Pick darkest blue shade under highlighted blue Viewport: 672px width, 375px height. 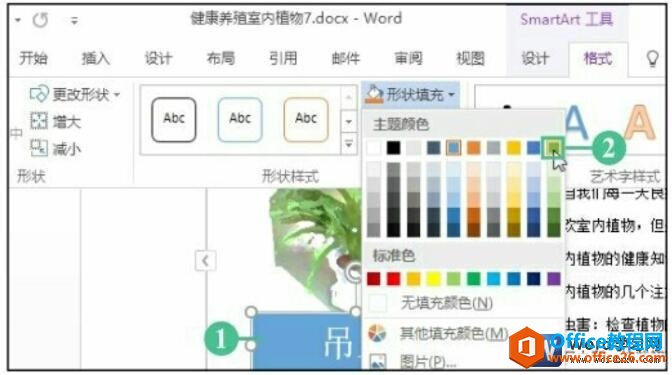453,229
